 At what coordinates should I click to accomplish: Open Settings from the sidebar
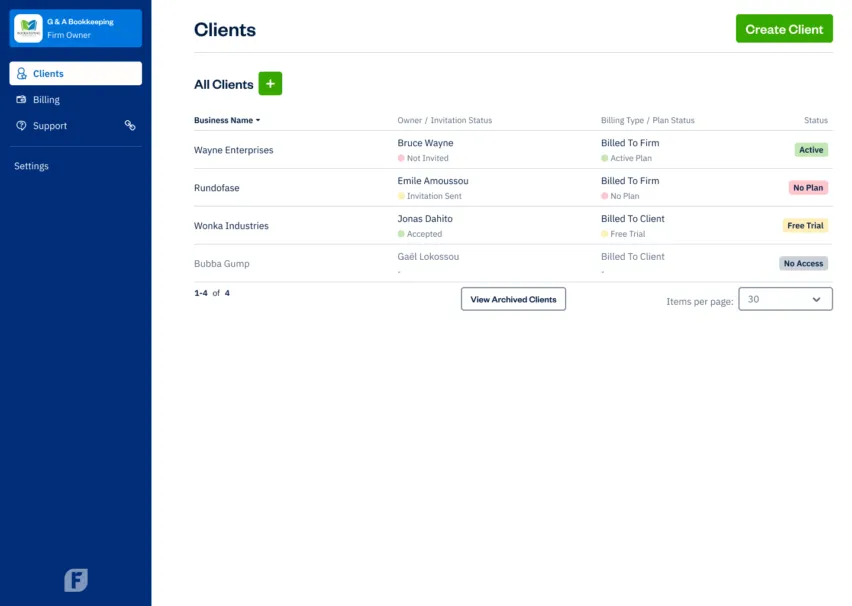[x=31, y=166]
